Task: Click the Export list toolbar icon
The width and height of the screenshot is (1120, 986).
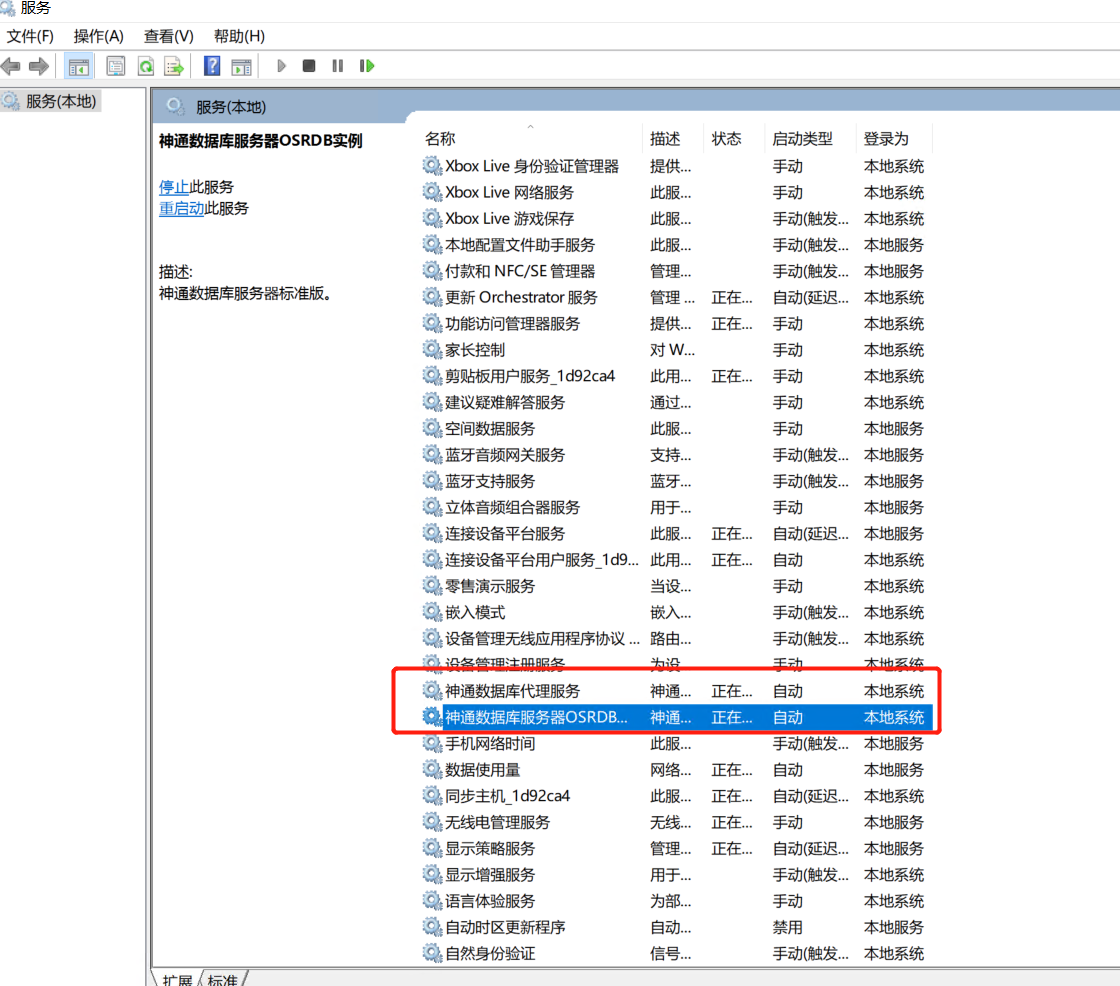Action: [174, 66]
